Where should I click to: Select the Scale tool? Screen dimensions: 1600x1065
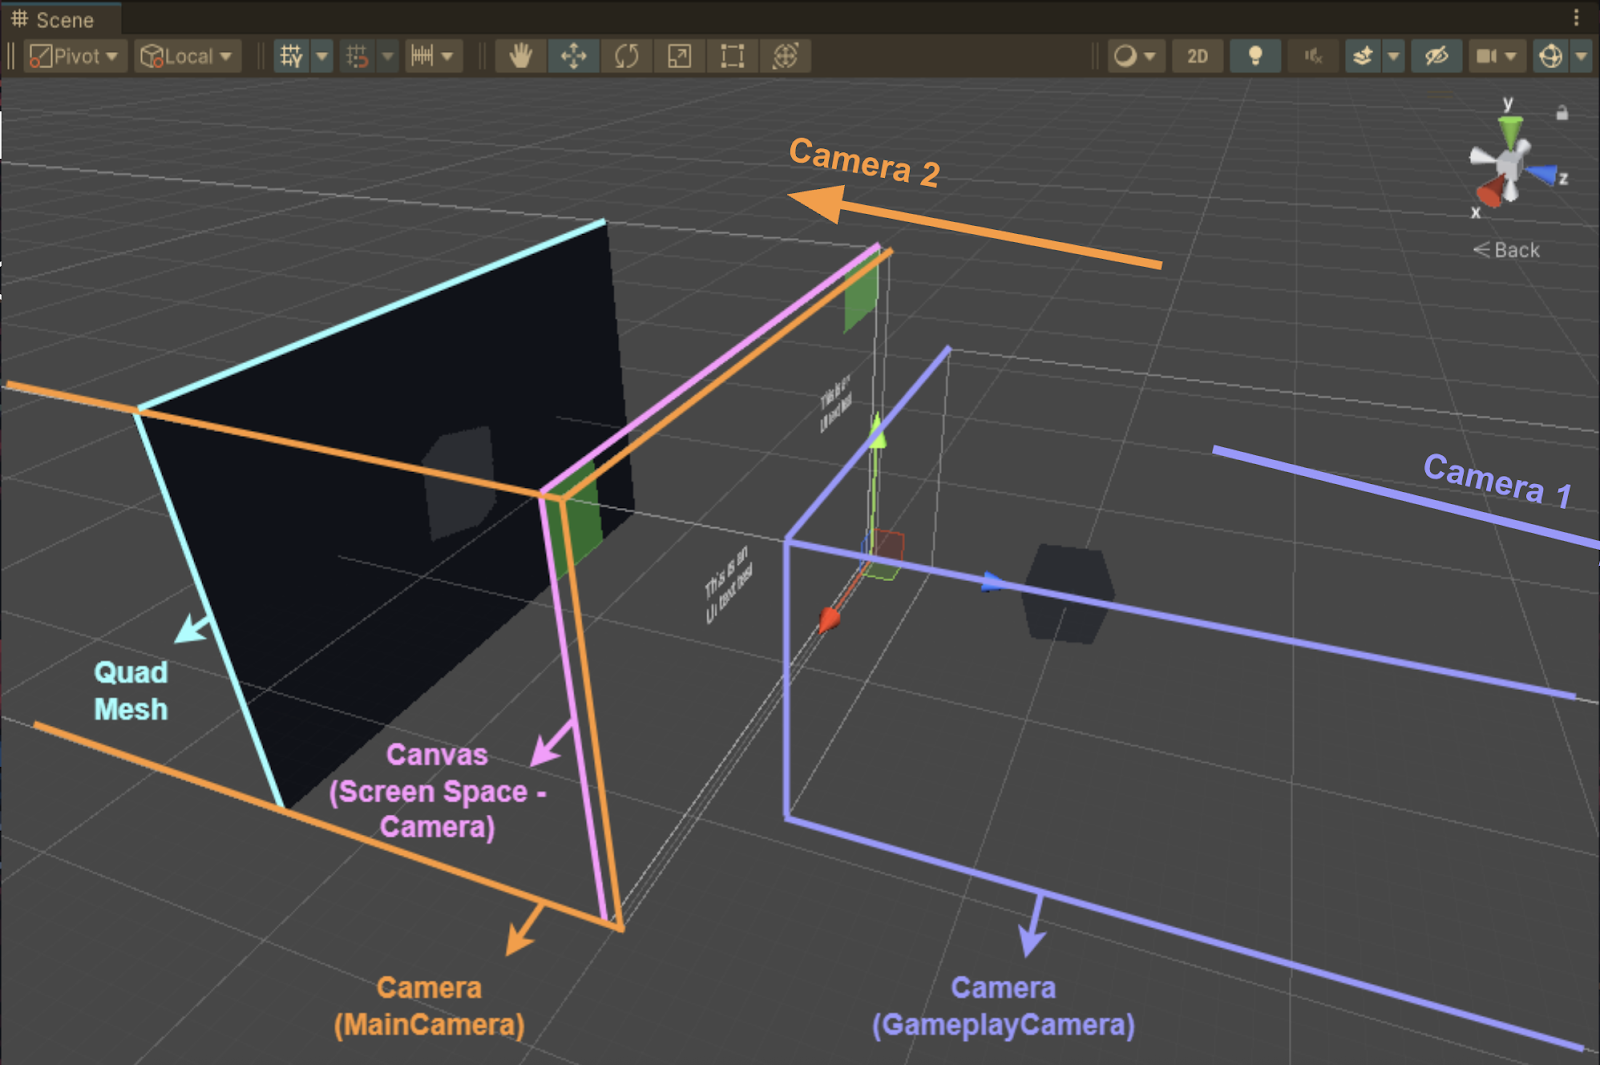pyautogui.click(x=679, y=56)
